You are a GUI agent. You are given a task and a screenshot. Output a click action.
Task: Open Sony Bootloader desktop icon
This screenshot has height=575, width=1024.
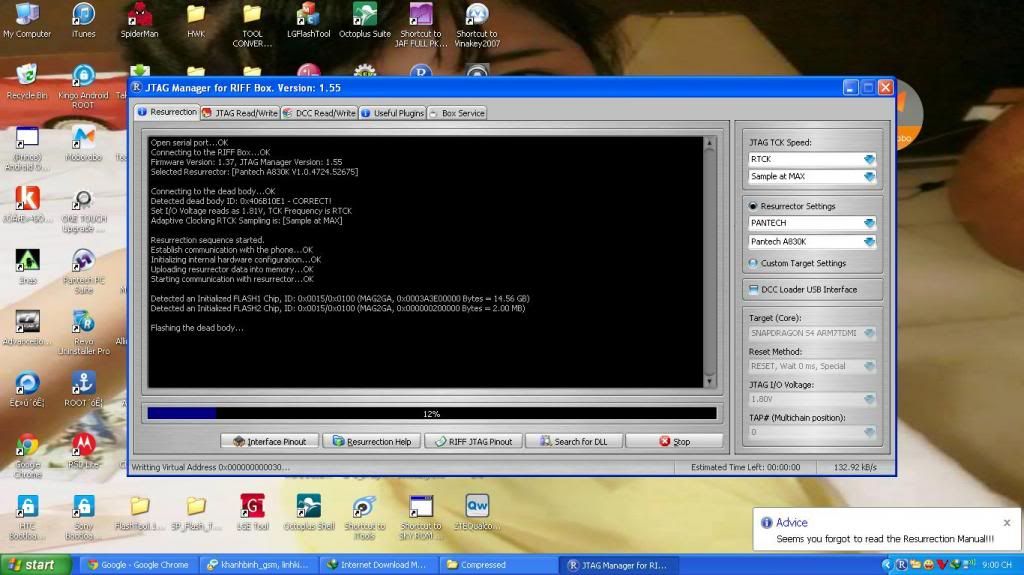[x=83, y=516]
